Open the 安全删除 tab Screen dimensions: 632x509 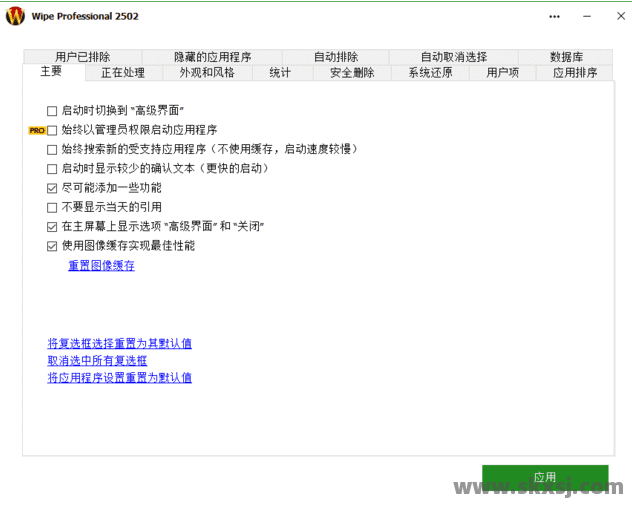(x=351, y=73)
